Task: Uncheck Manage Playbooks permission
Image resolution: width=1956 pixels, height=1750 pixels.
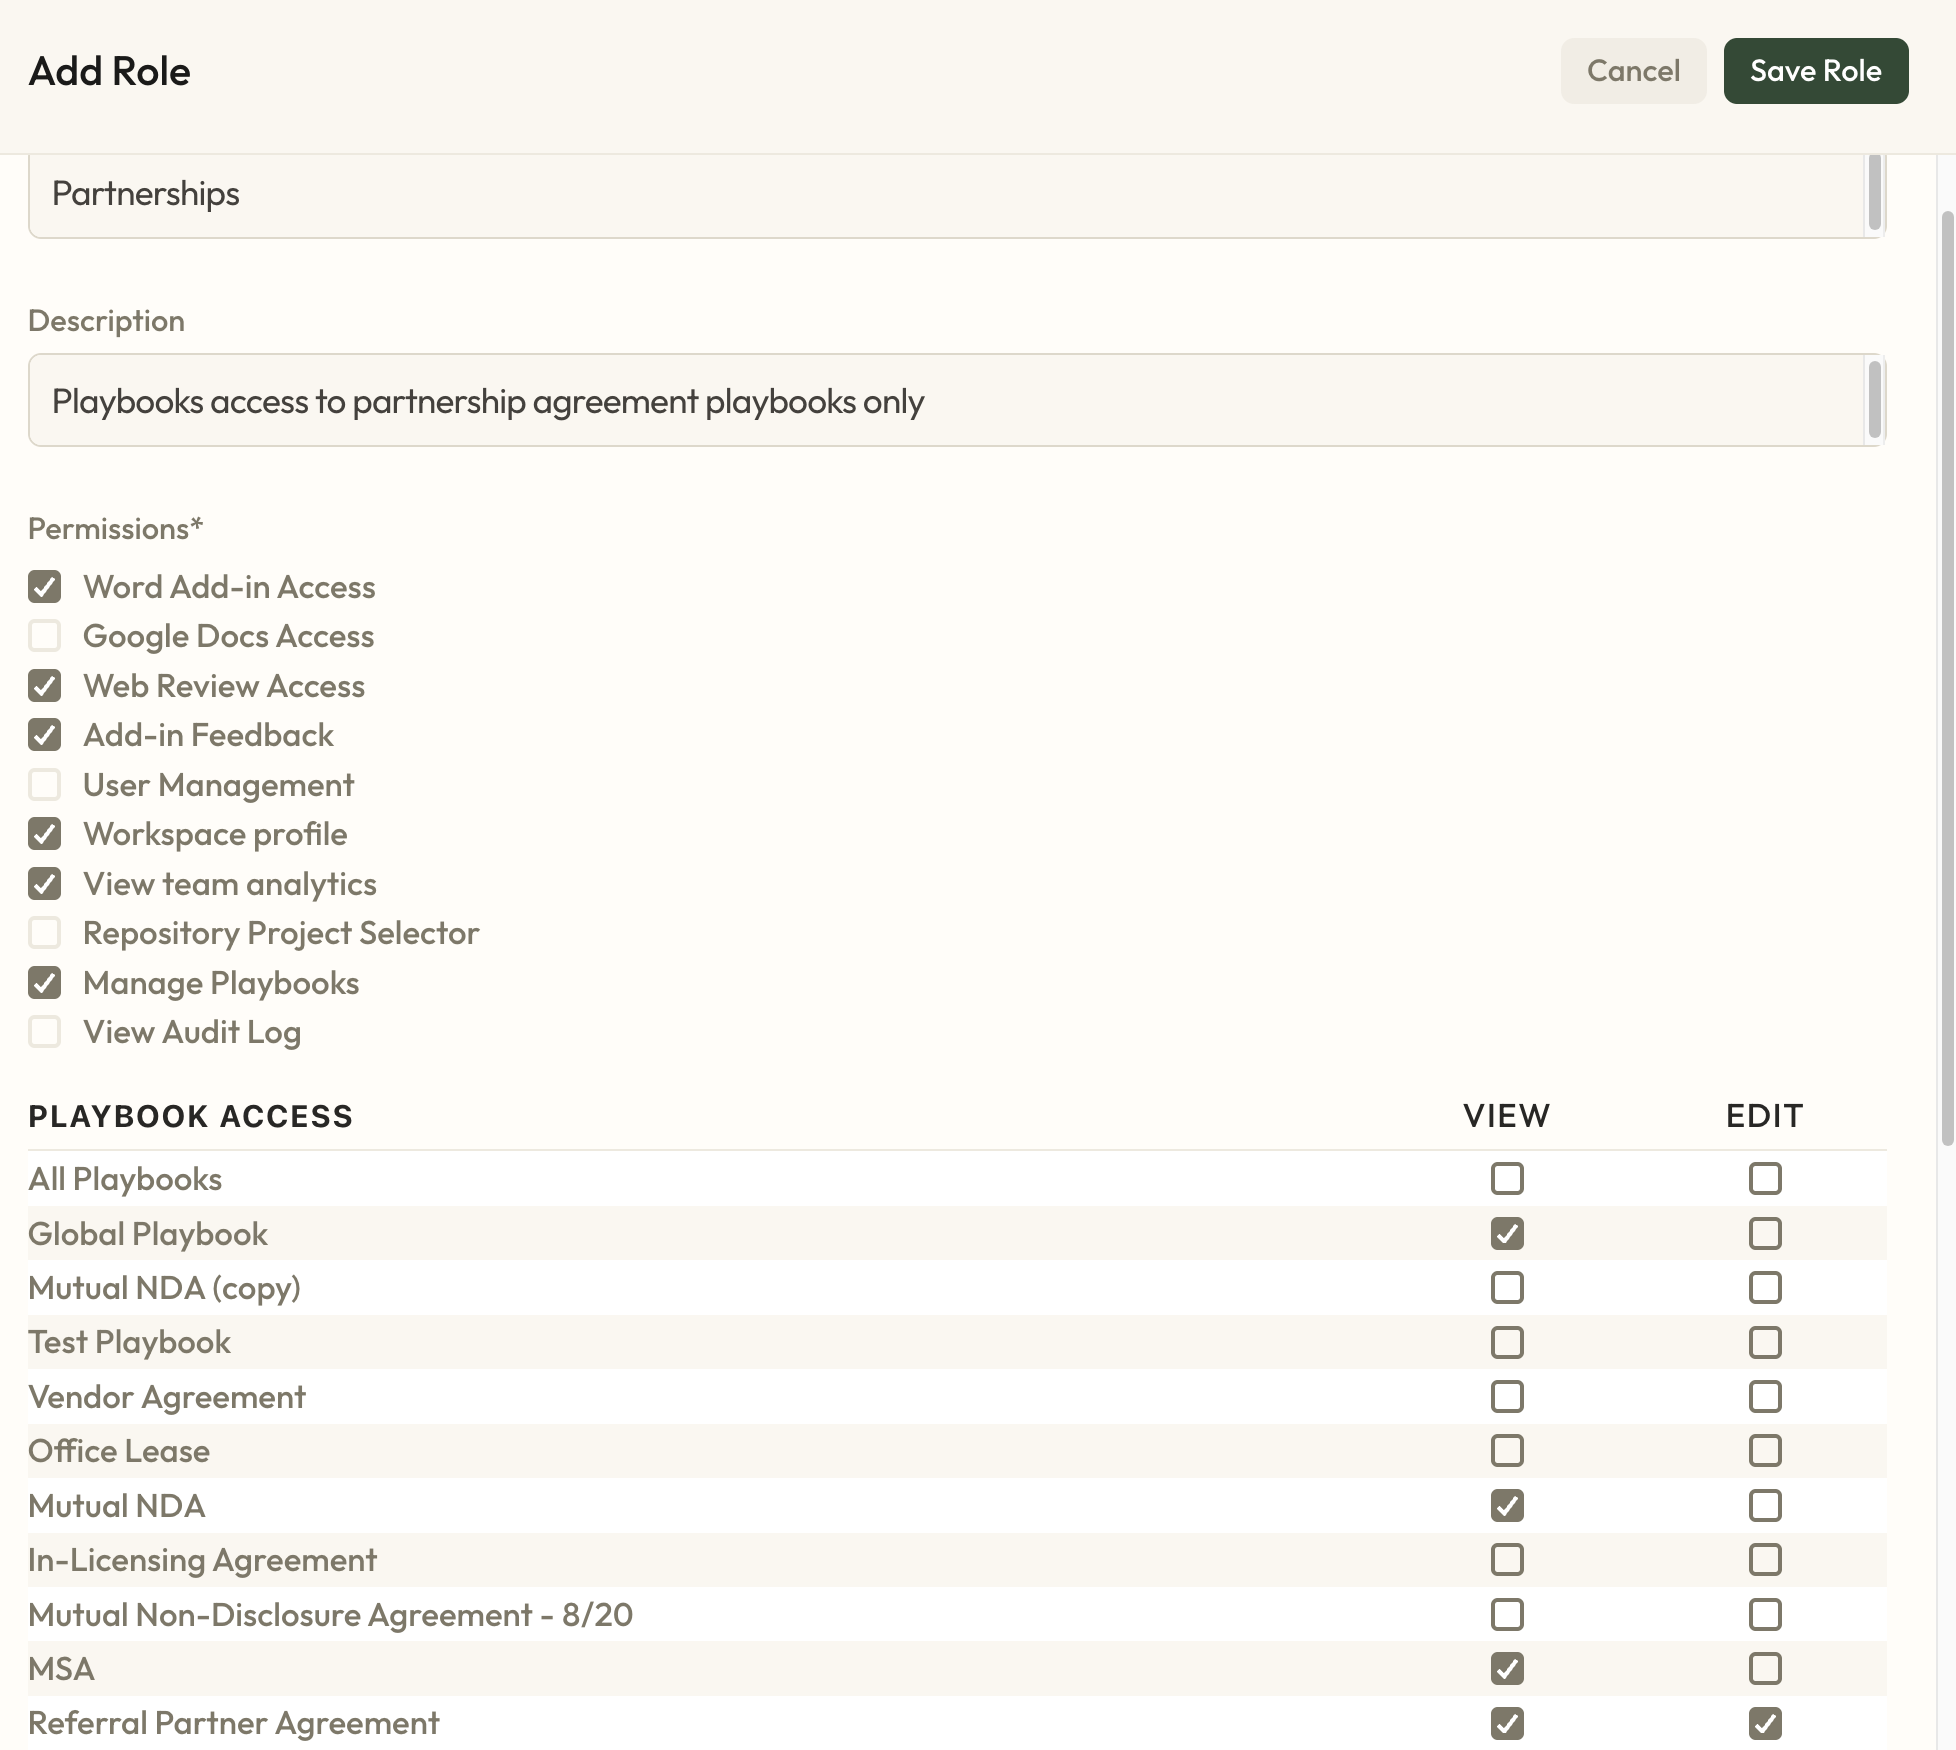Action: pos(45,983)
